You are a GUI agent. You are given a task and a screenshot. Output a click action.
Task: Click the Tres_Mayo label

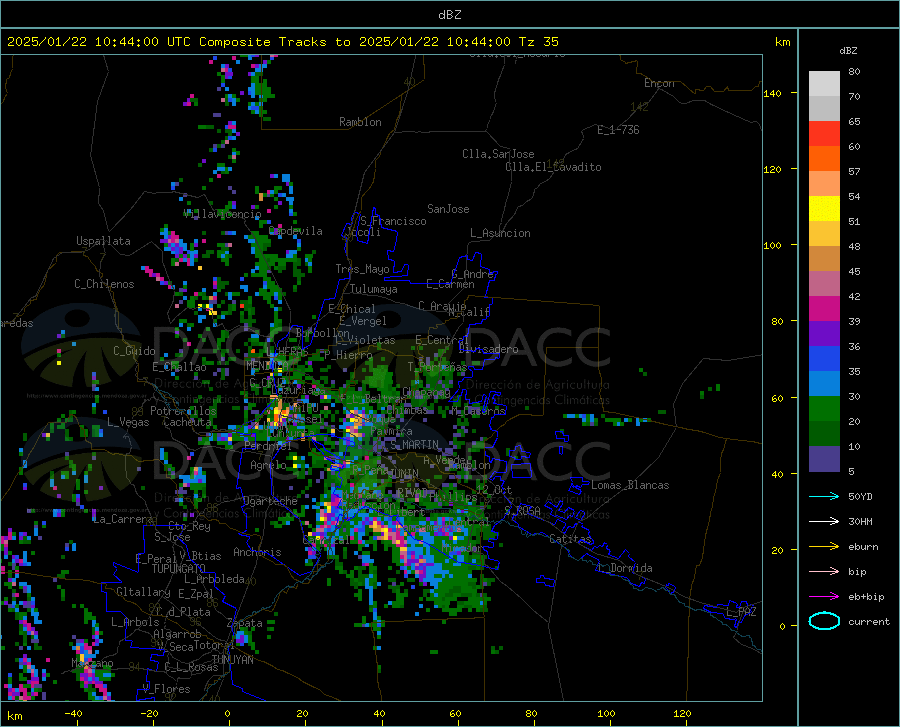click(362, 269)
